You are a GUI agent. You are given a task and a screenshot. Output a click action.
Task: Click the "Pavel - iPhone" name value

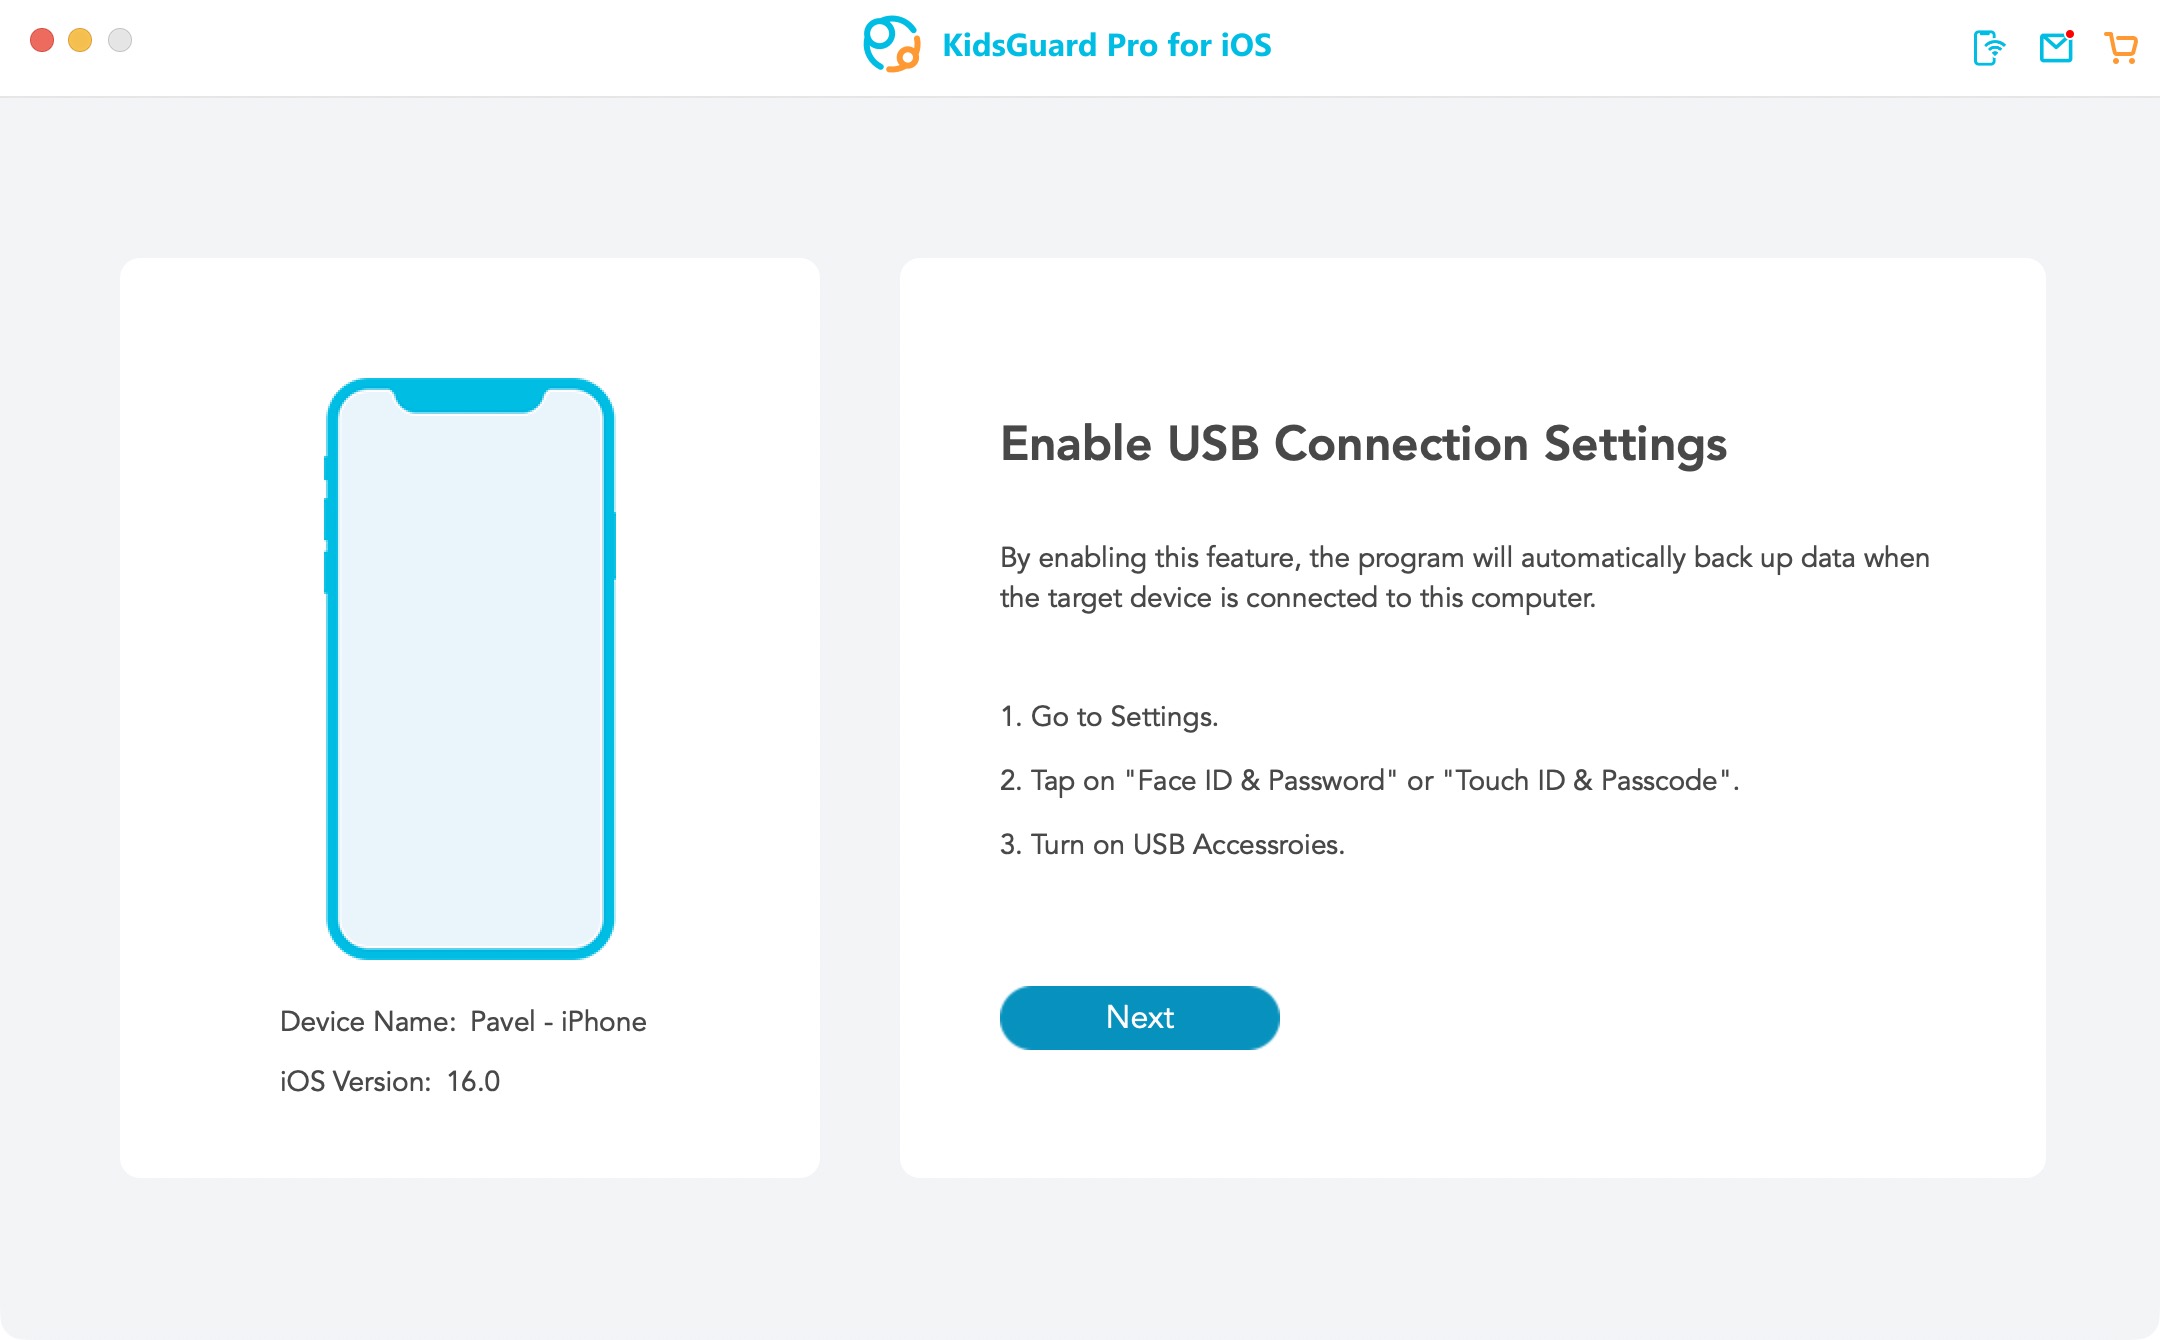point(558,1021)
